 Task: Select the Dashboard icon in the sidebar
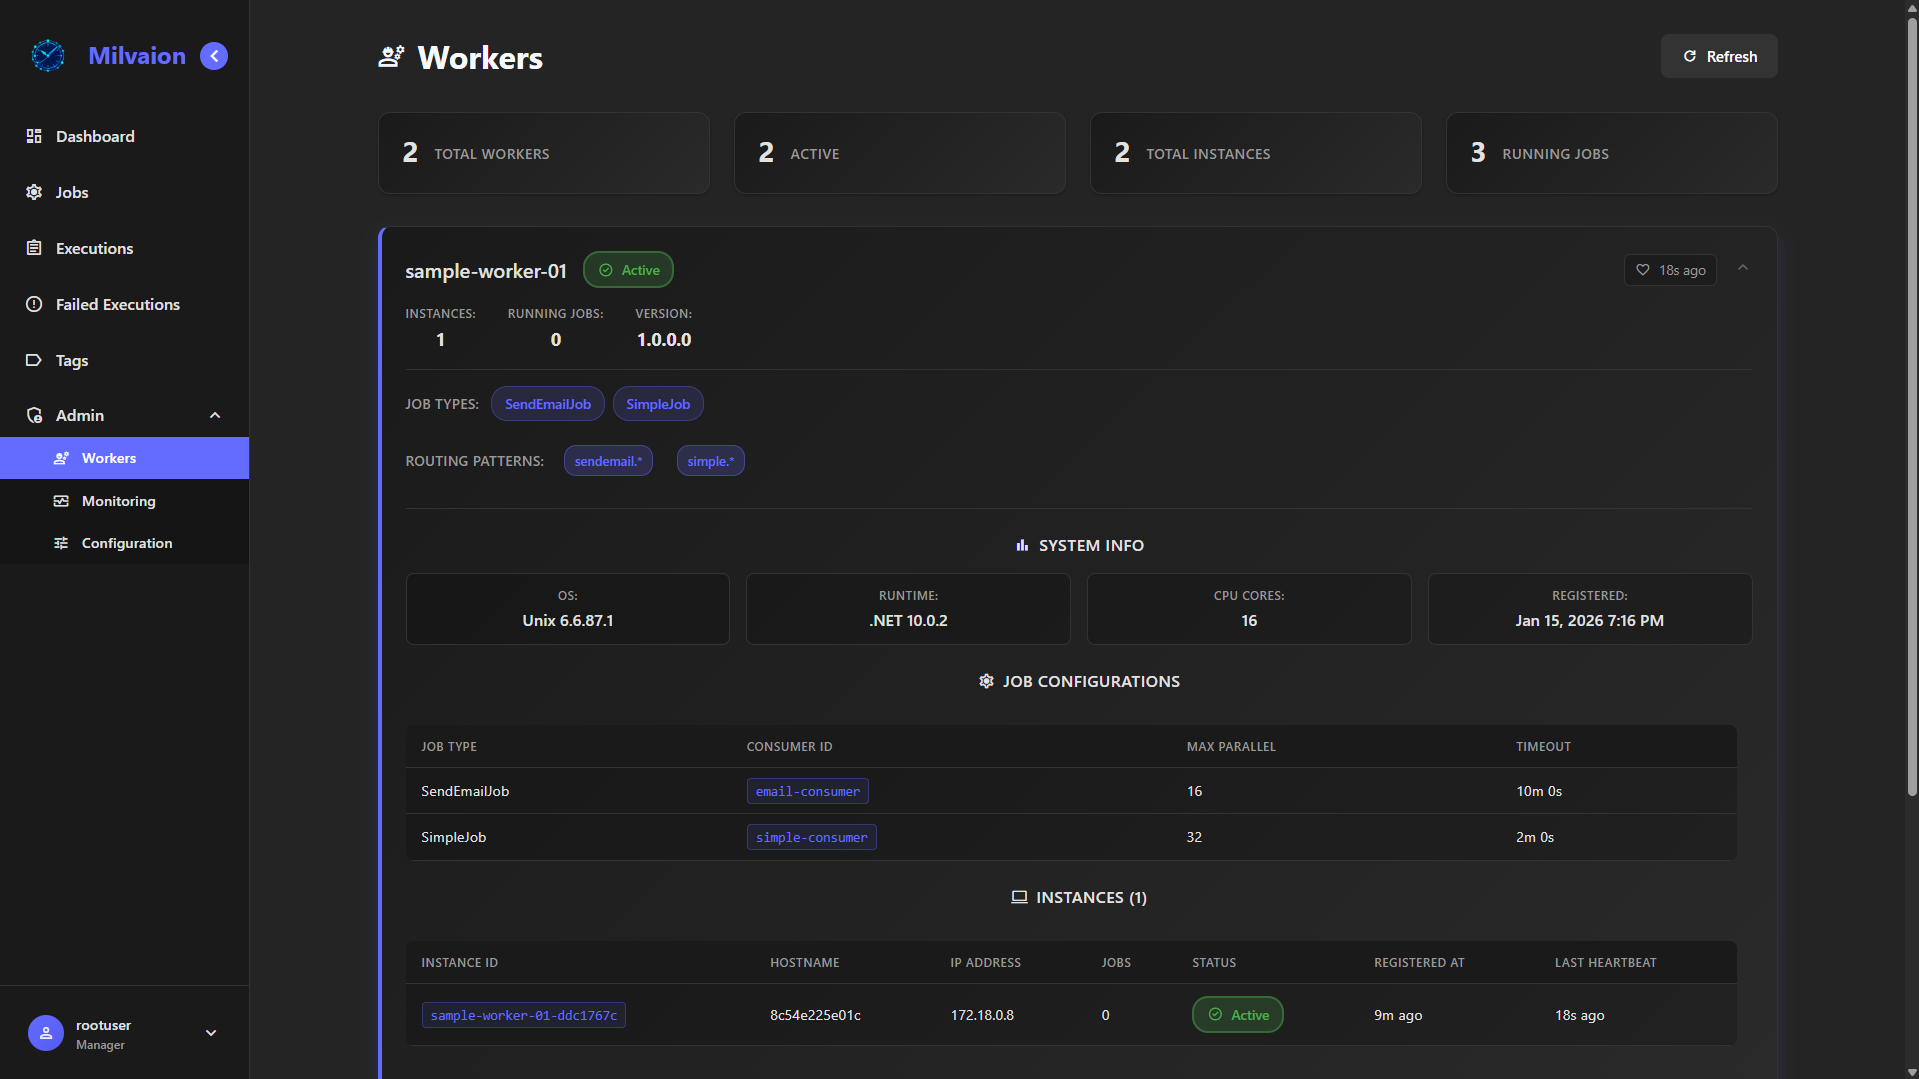(35, 136)
